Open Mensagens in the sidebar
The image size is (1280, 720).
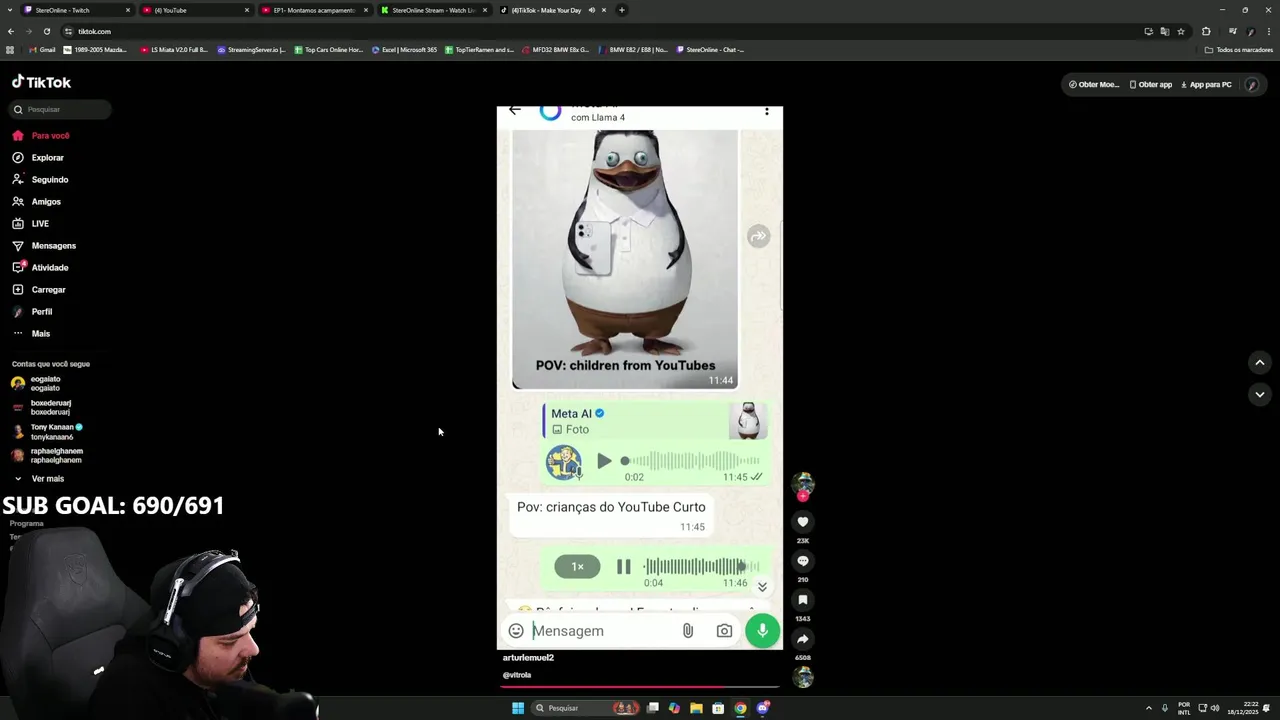pos(44,245)
